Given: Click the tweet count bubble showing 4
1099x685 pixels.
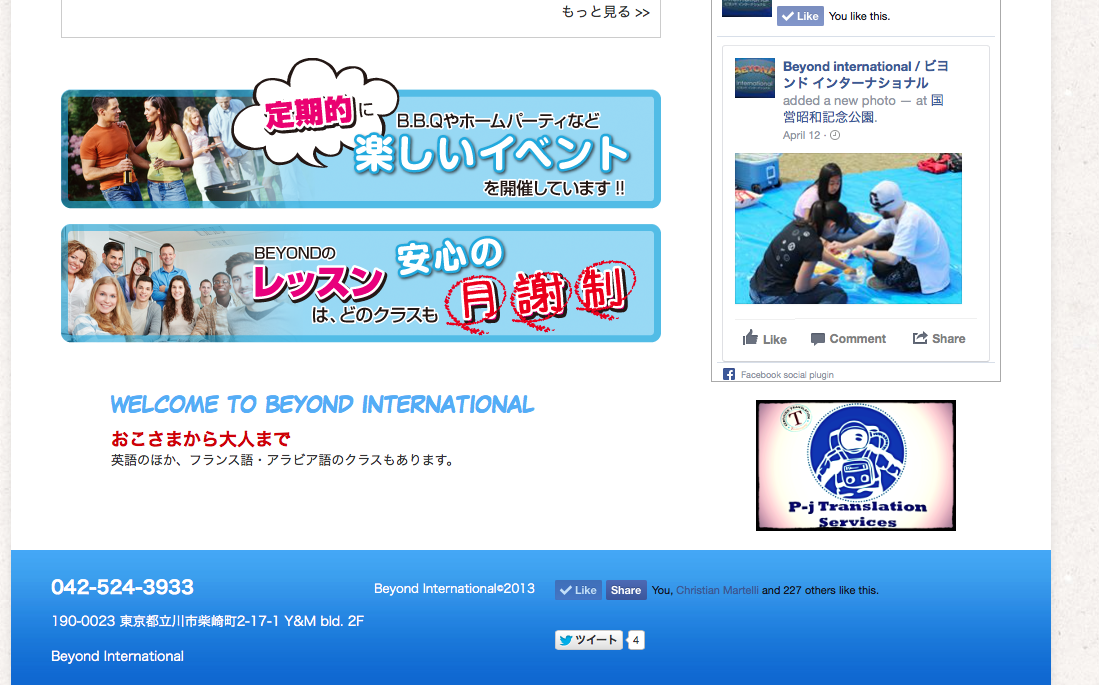Looking at the screenshot, I should 636,640.
